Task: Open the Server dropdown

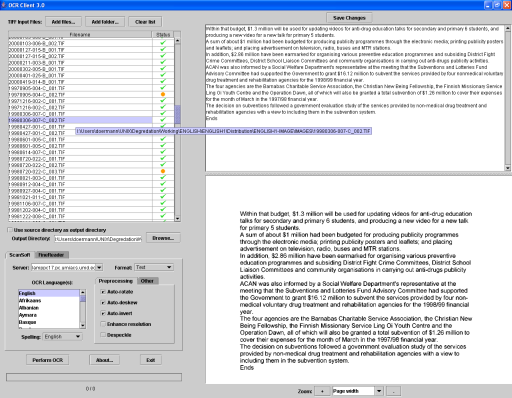Action: tap(99, 267)
